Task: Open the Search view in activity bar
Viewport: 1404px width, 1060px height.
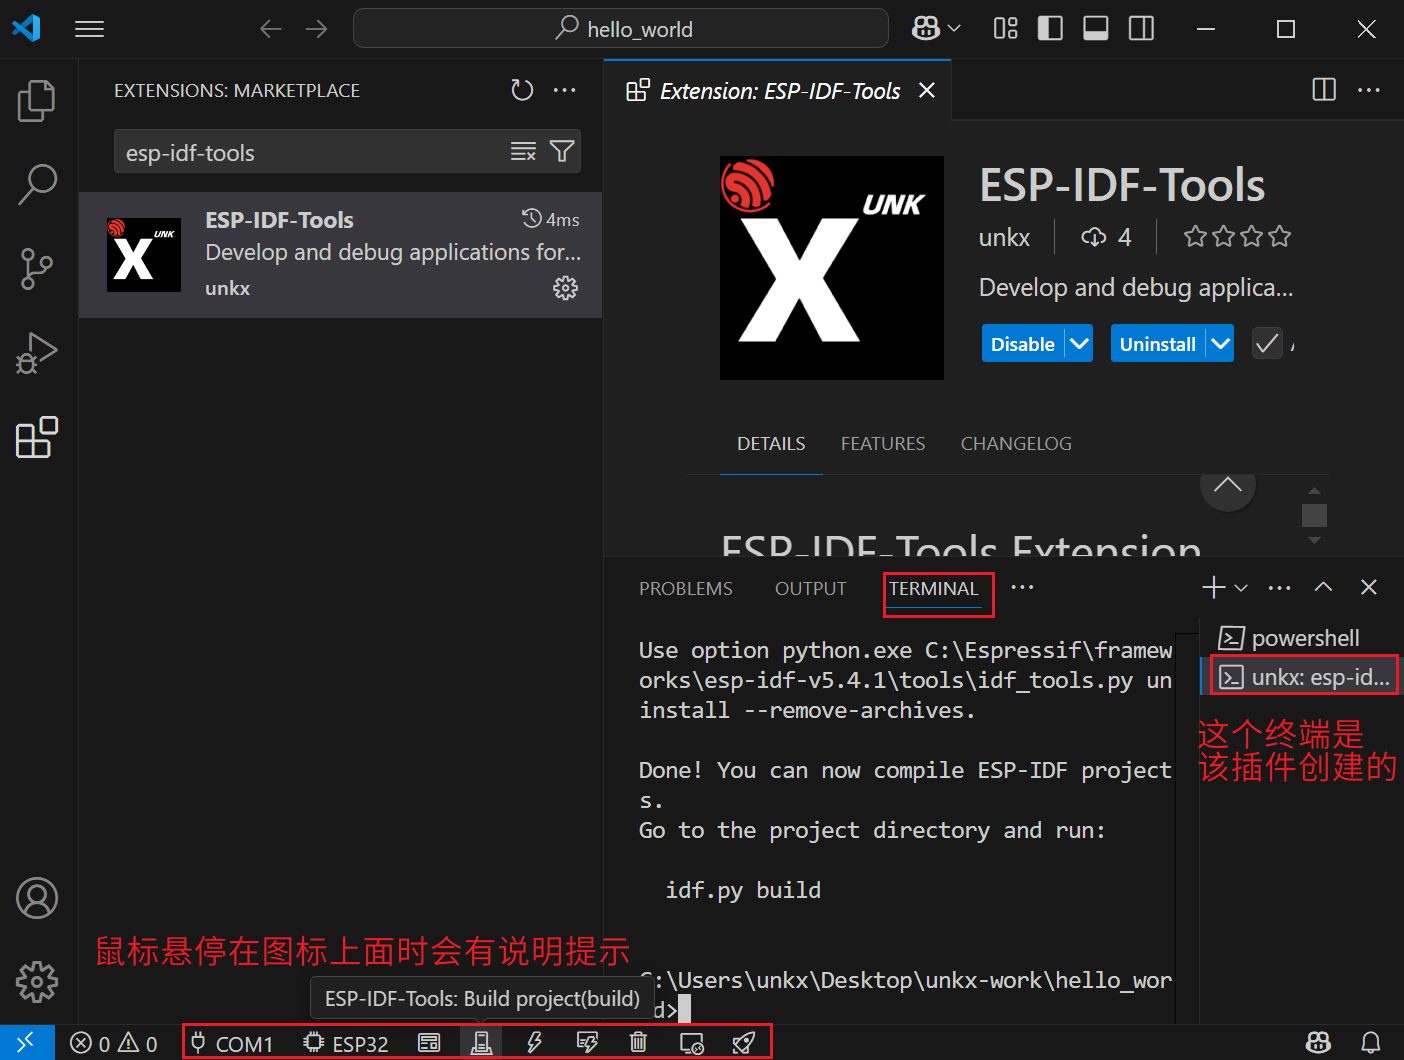Action: tap(37, 184)
